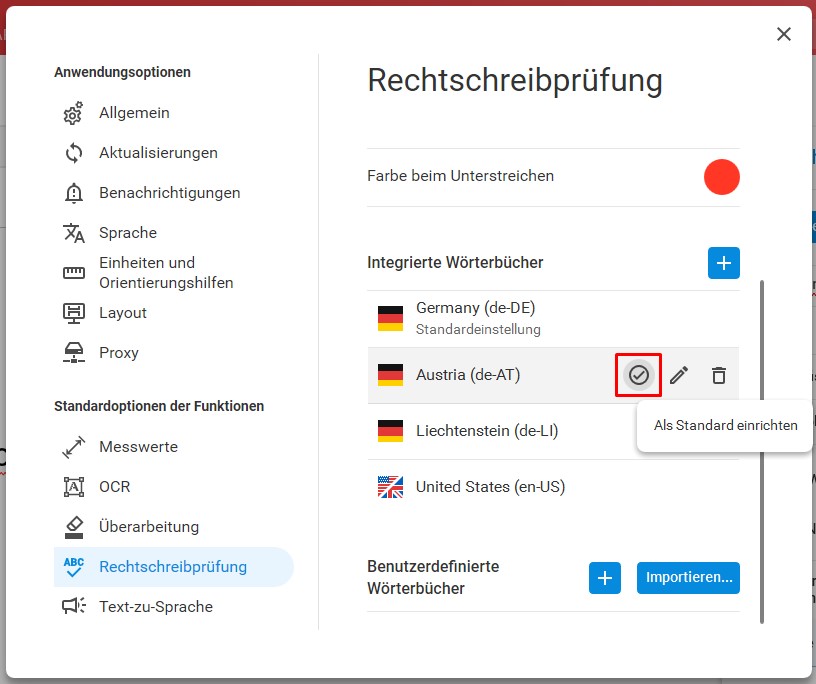Image resolution: width=816 pixels, height=684 pixels.
Task: Go to Aktualisierungen settings
Action: [x=174, y=153]
